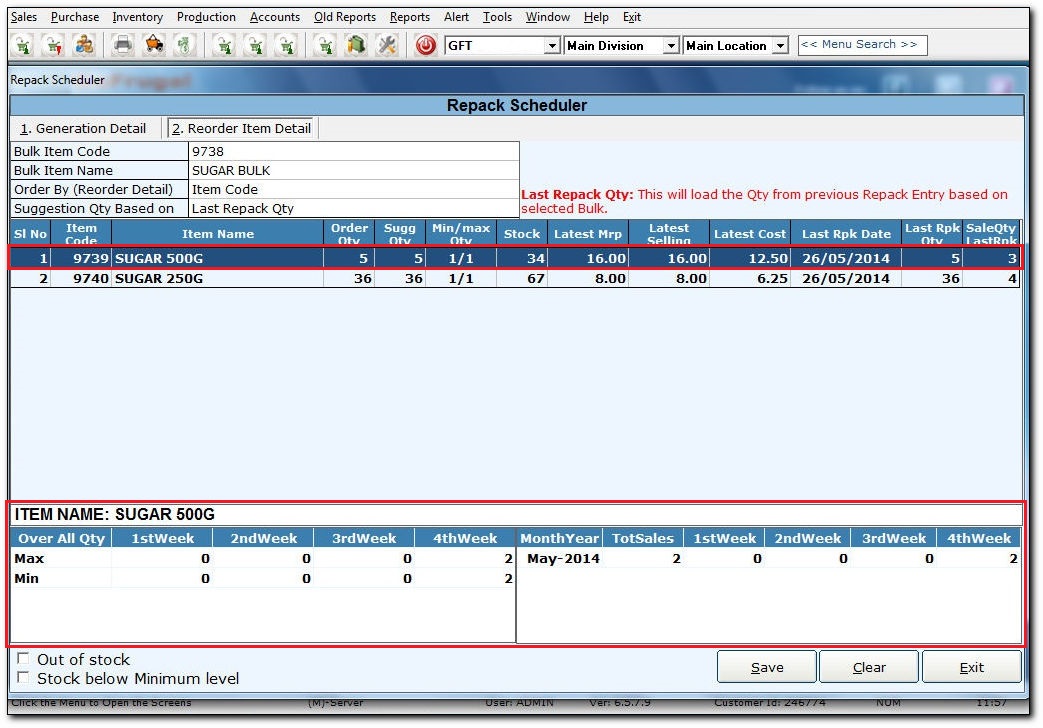Click the Clear button
The height and width of the screenshot is (728, 1043).
[x=868, y=667]
